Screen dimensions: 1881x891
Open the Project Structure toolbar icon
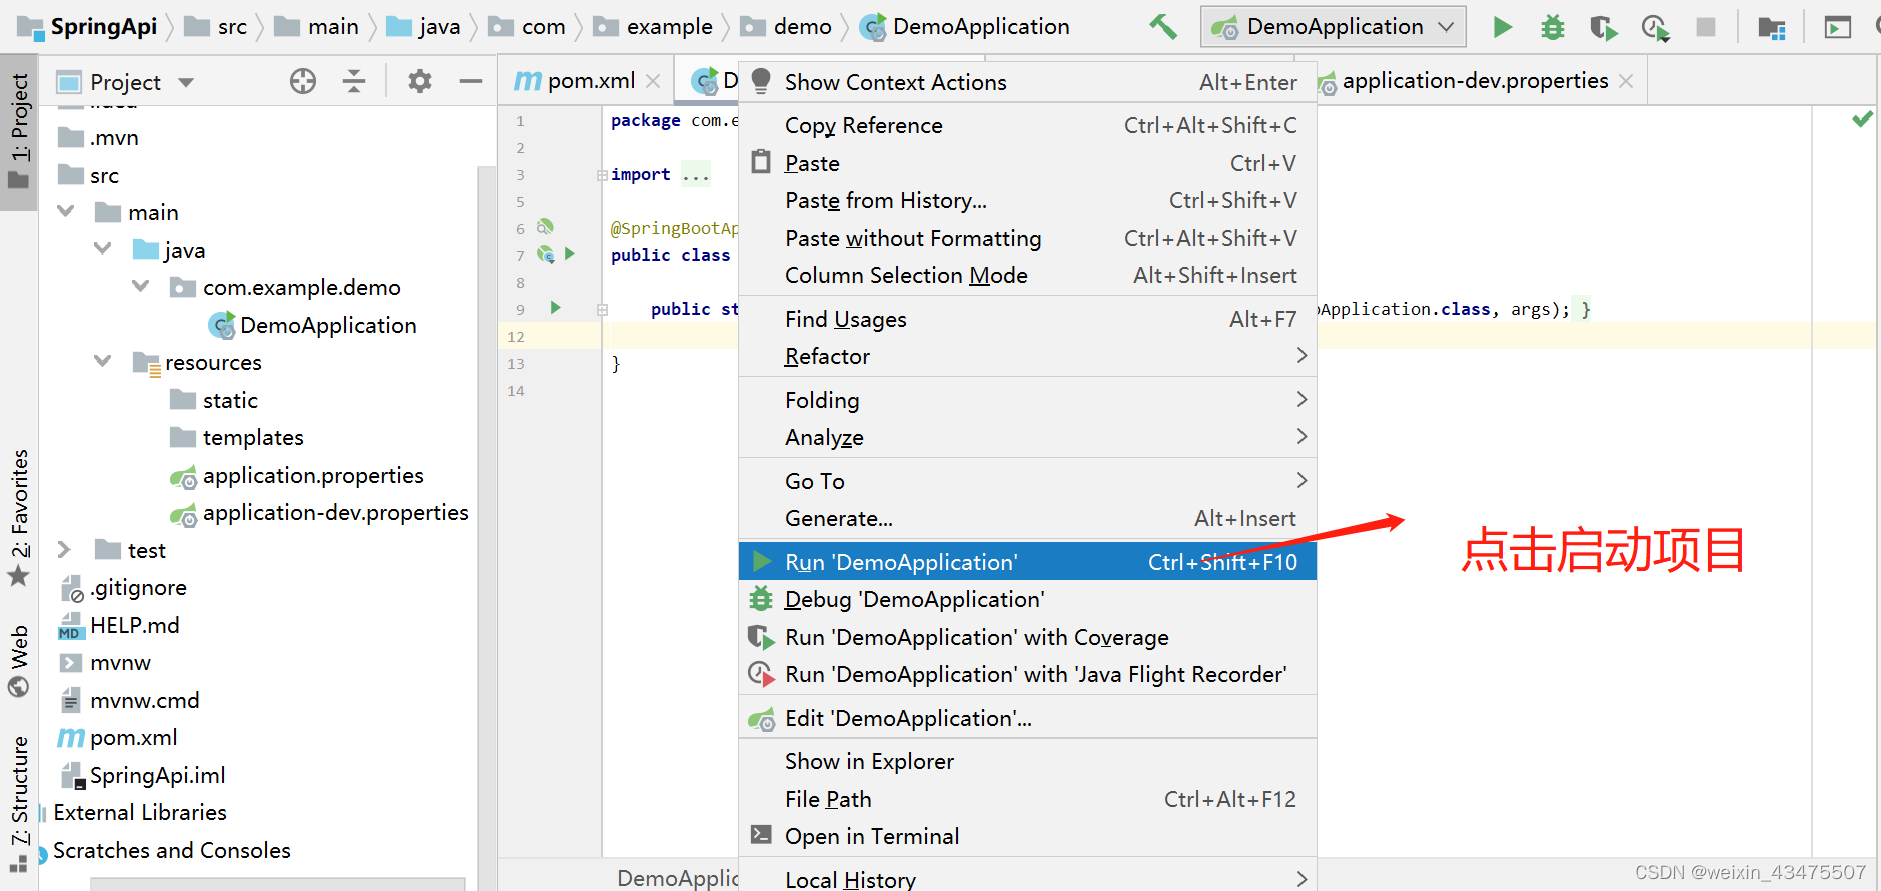point(1771,28)
